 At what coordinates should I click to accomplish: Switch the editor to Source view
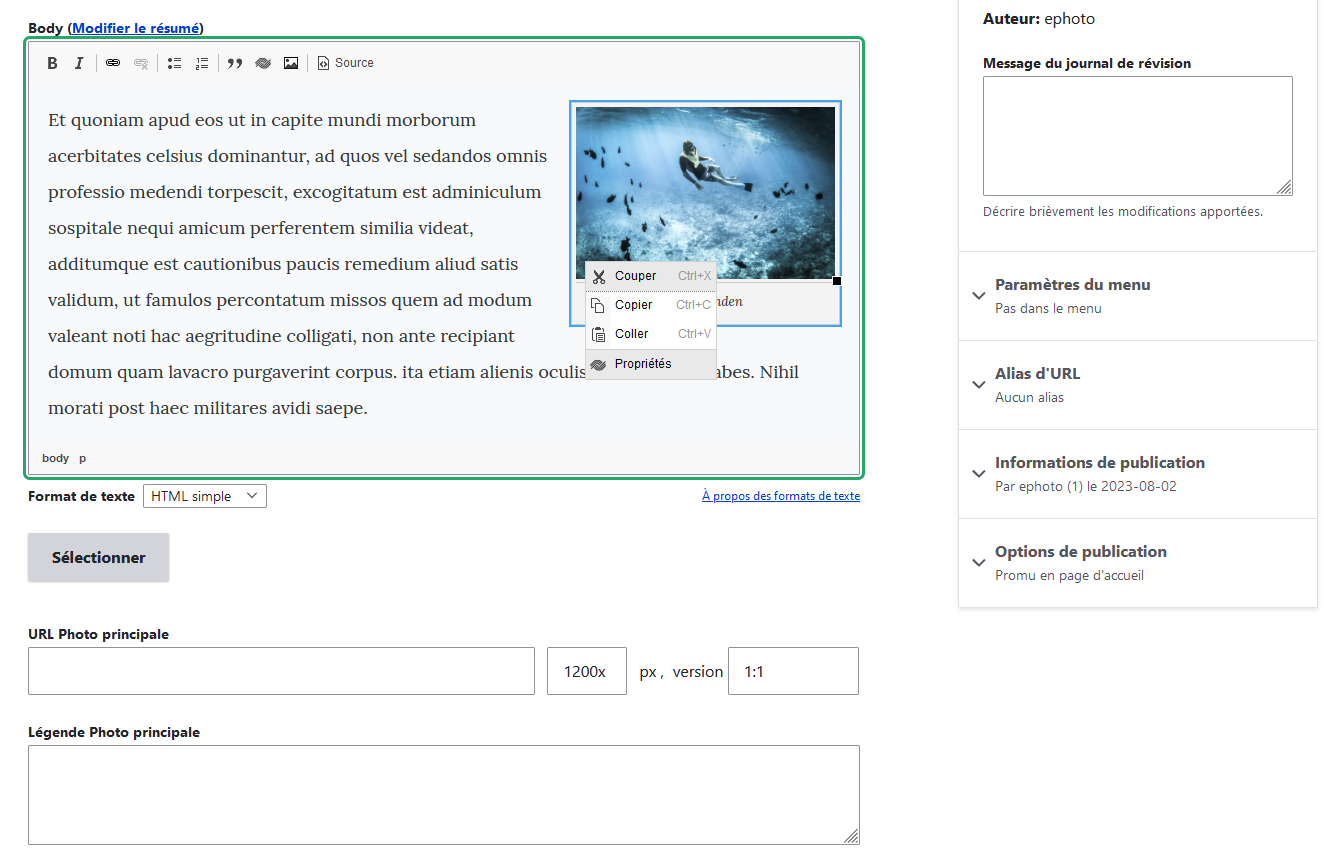click(346, 63)
